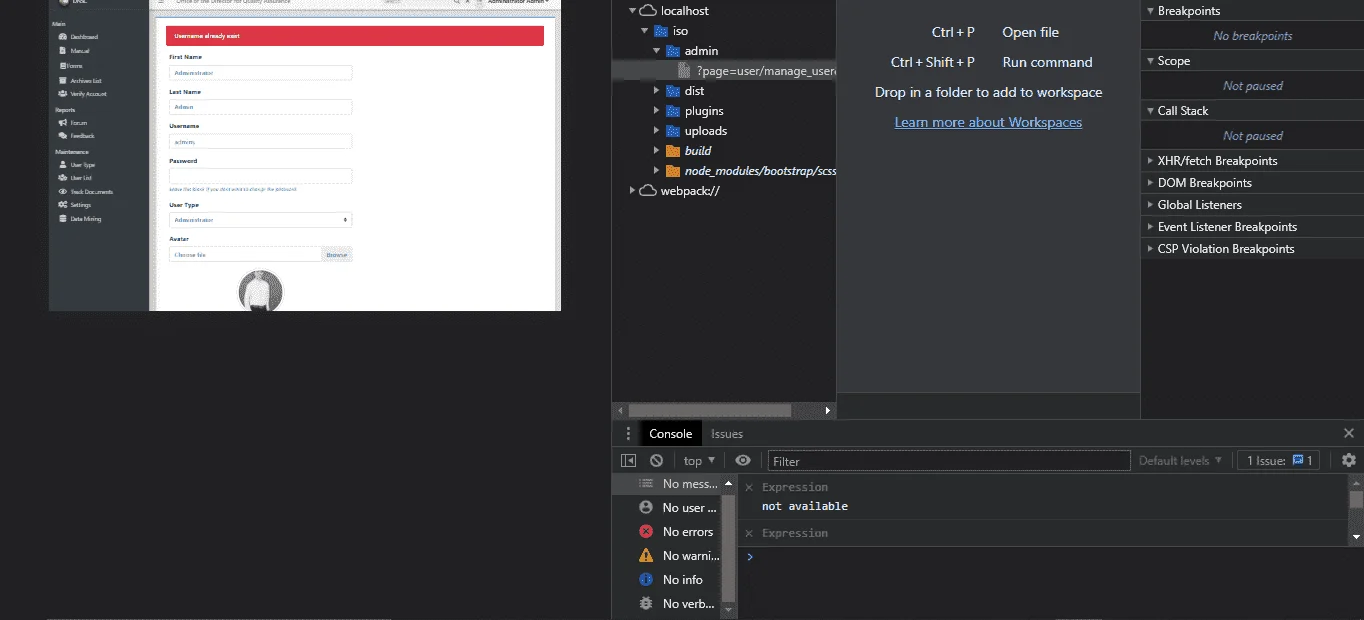Open the Default levels dropdown
Image resolution: width=1364 pixels, height=620 pixels.
tap(1180, 461)
